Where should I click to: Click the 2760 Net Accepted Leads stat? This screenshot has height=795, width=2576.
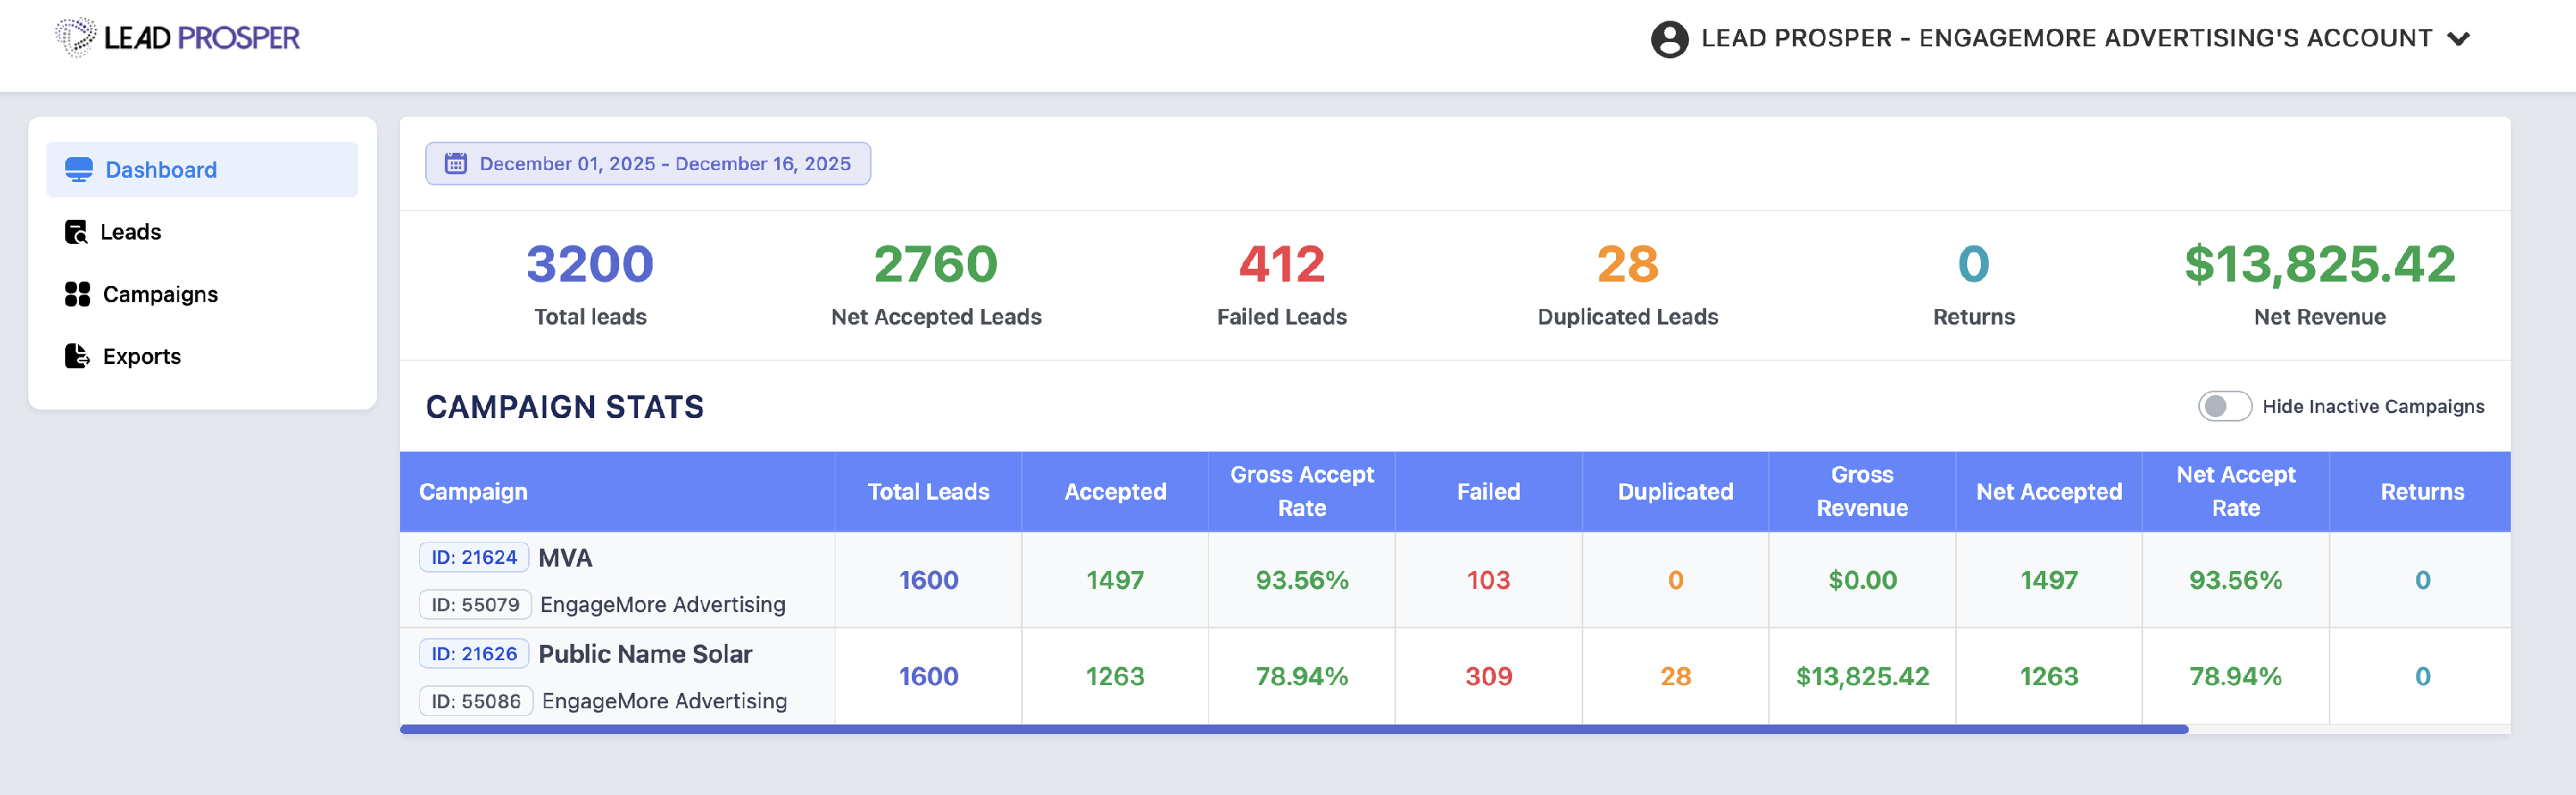point(936,264)
